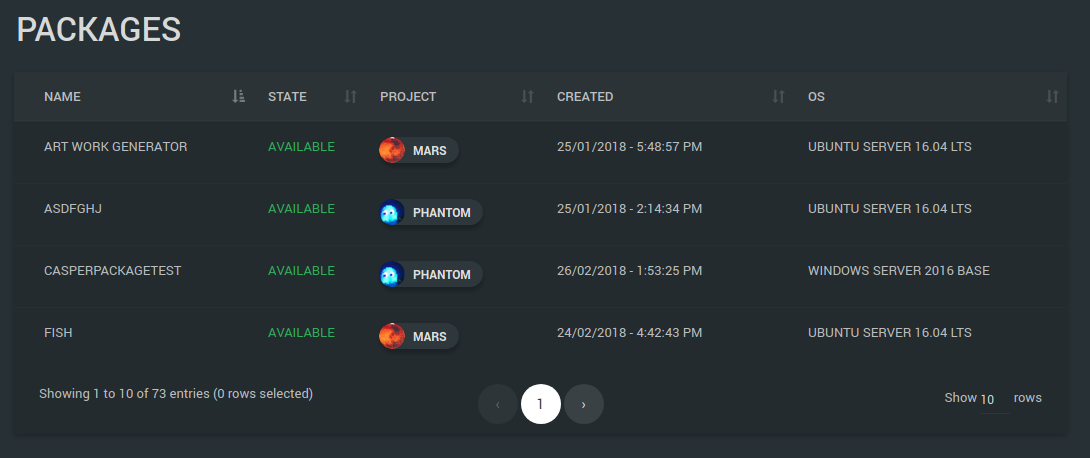
Task: Open PHANTOM project badge for ASDFGHJ
Action: (431, 212)
